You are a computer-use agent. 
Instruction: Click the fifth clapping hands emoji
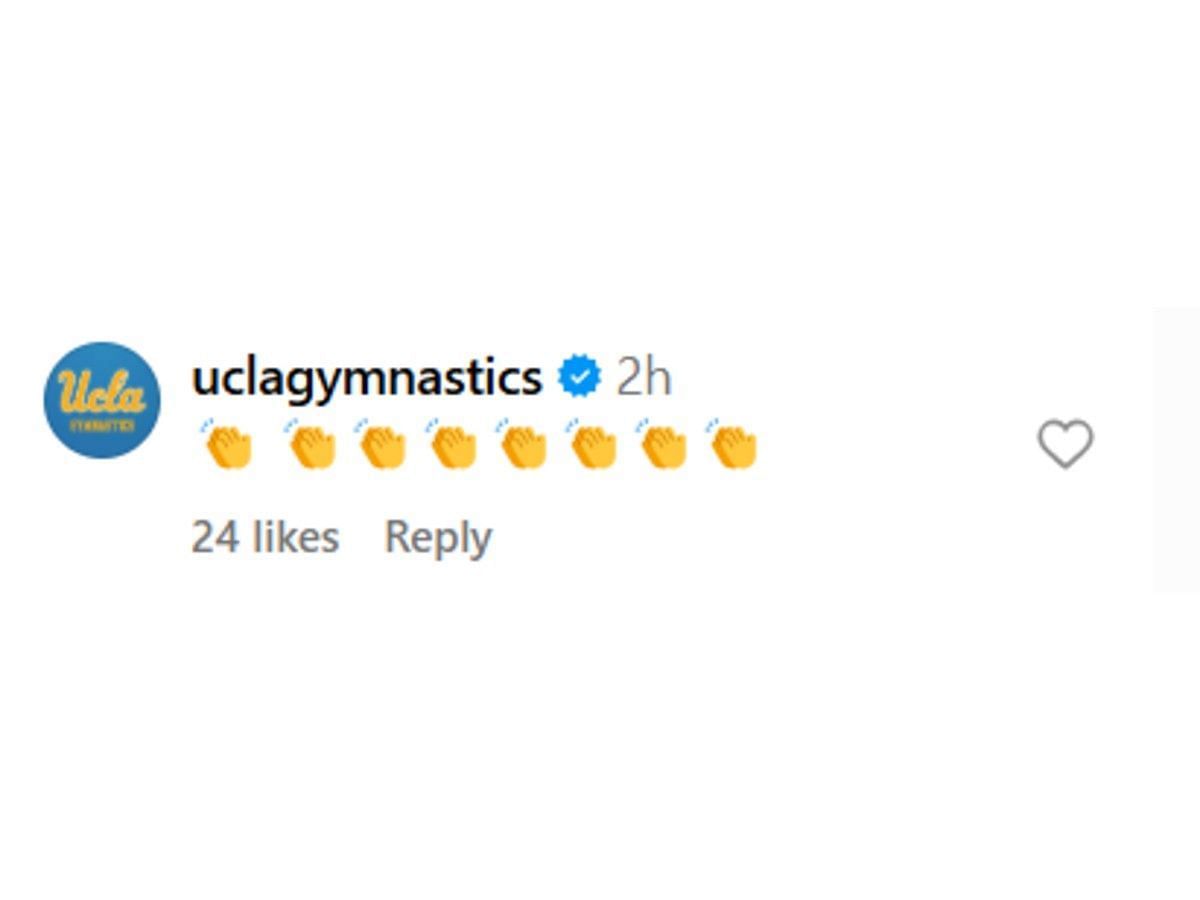(x=521, y=444)
